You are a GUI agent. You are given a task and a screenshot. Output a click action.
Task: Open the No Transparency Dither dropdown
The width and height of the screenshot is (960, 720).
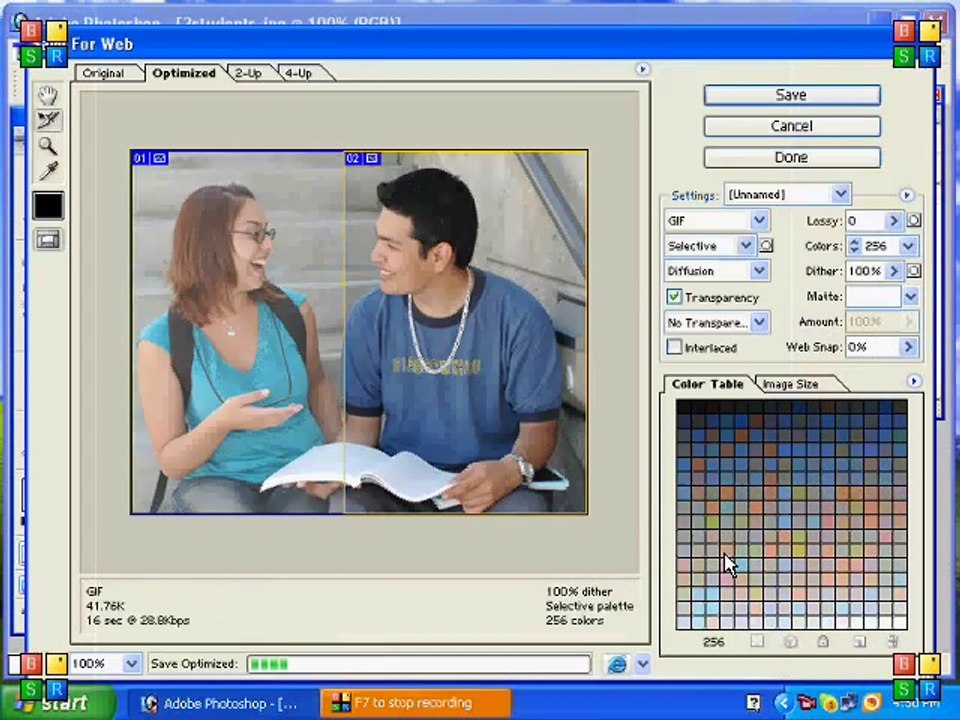tap(717, 322)
